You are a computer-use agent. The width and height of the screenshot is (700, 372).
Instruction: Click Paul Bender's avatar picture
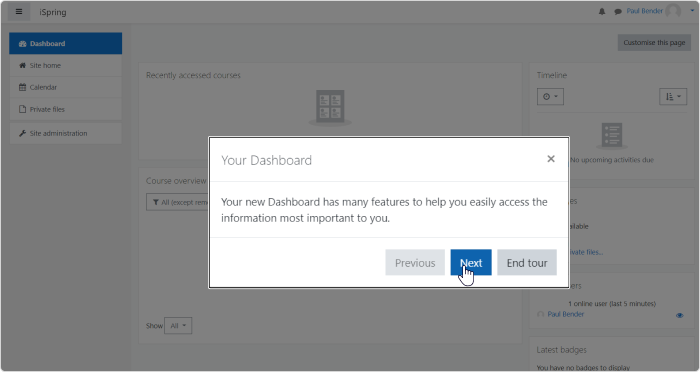673,11
